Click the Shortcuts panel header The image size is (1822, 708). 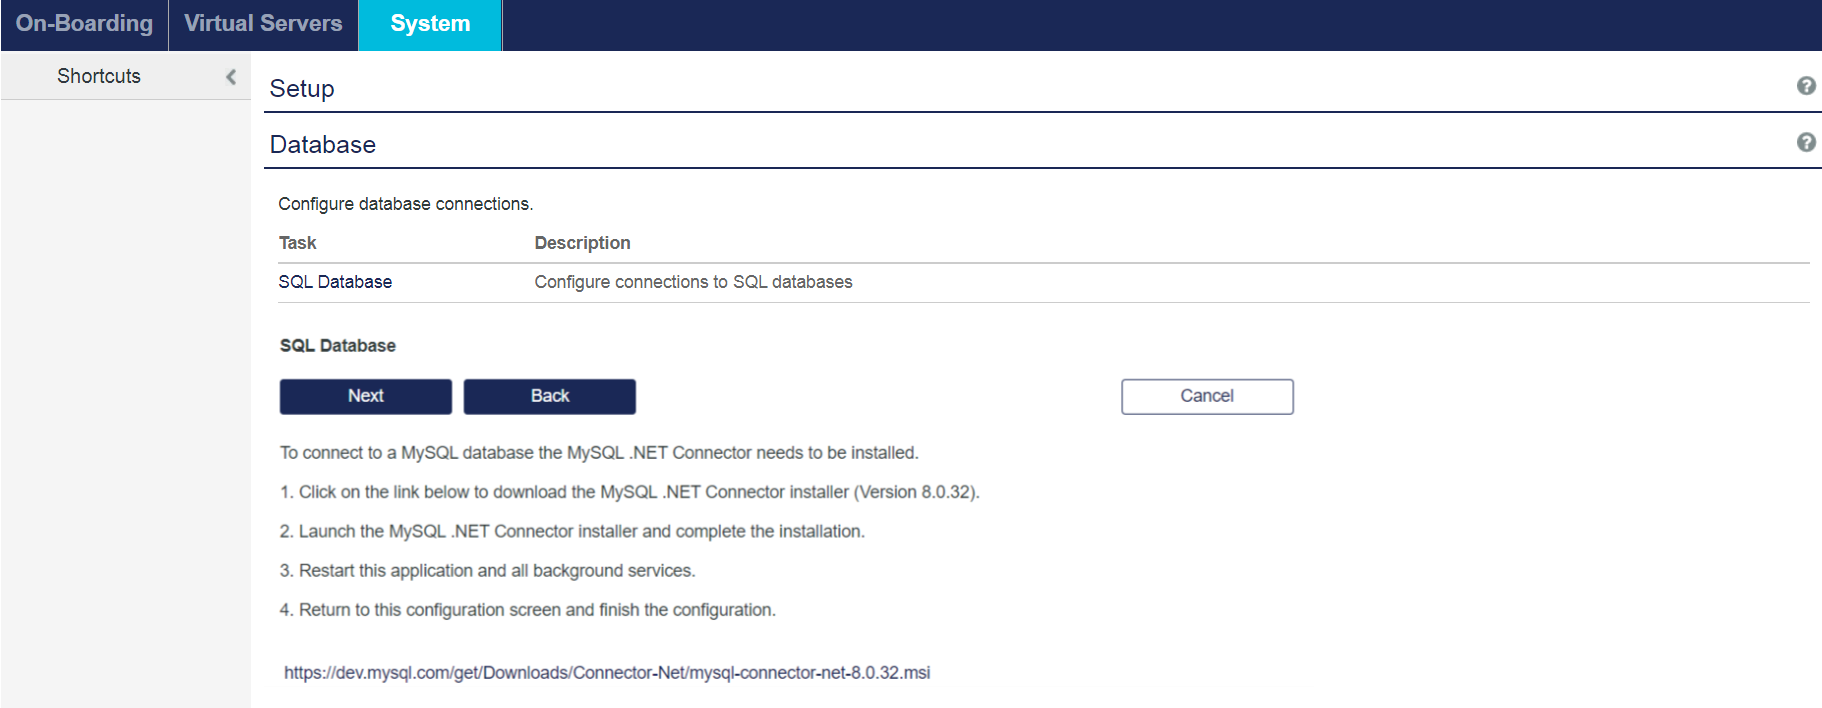[x=99, y=76]
